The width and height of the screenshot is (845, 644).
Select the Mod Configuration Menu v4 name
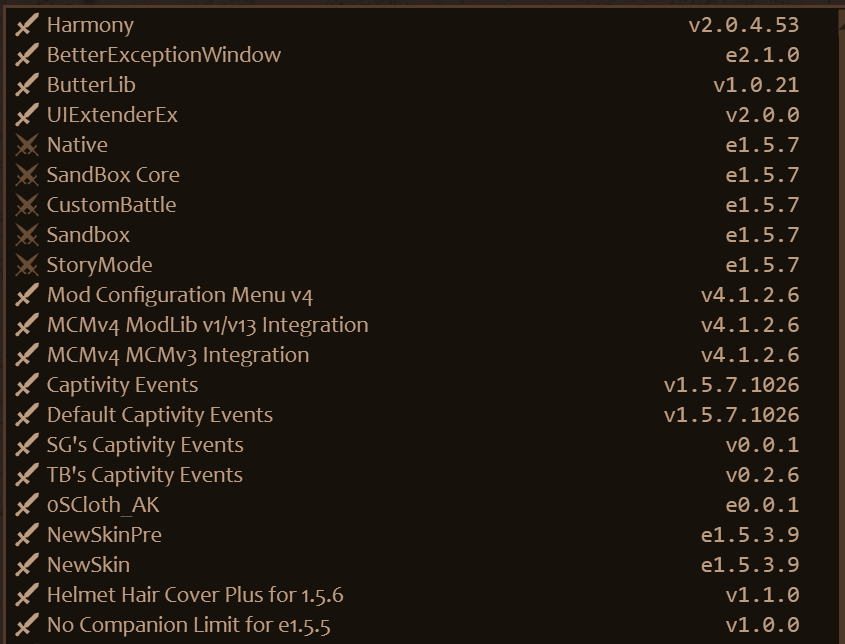coord(179,295)
